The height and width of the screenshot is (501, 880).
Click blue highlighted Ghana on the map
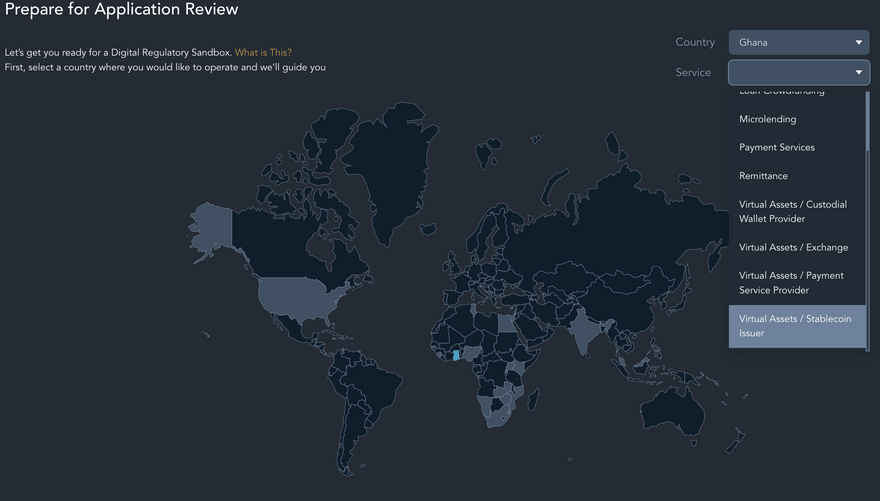click(x=457, y=355)
